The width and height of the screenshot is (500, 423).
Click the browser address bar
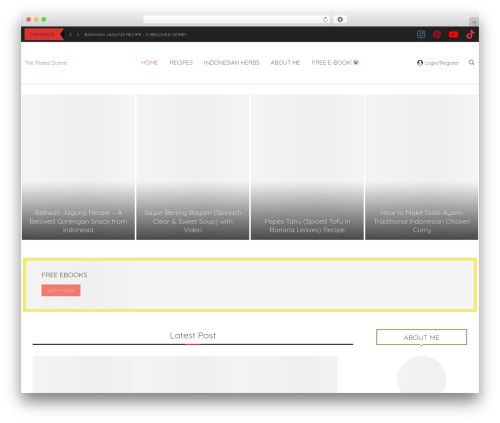[x=237, y=19]
